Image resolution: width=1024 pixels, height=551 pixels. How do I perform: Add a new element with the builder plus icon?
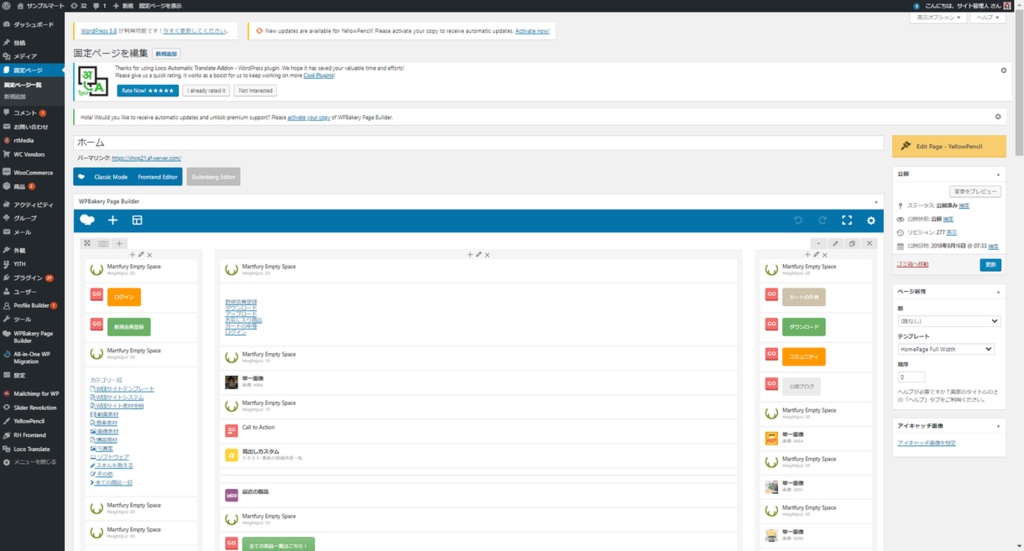(112, 220)
